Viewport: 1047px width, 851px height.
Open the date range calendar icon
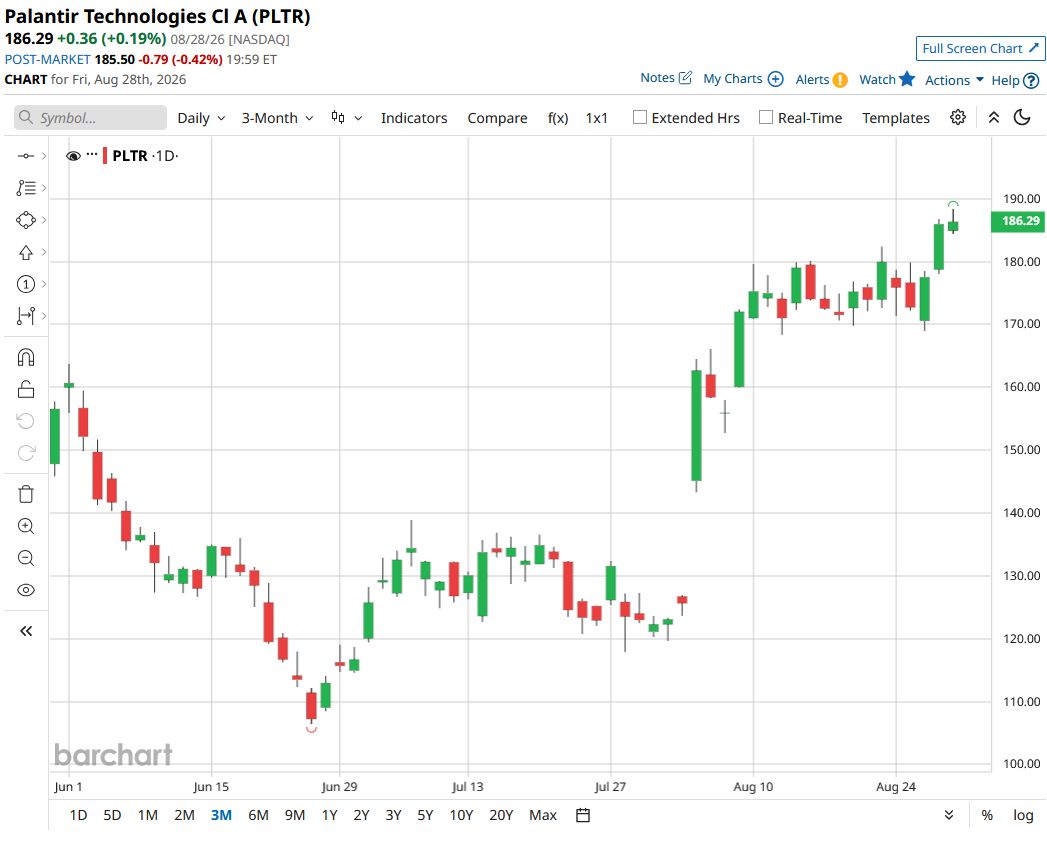pyautogui.click(x=583, y=815)
